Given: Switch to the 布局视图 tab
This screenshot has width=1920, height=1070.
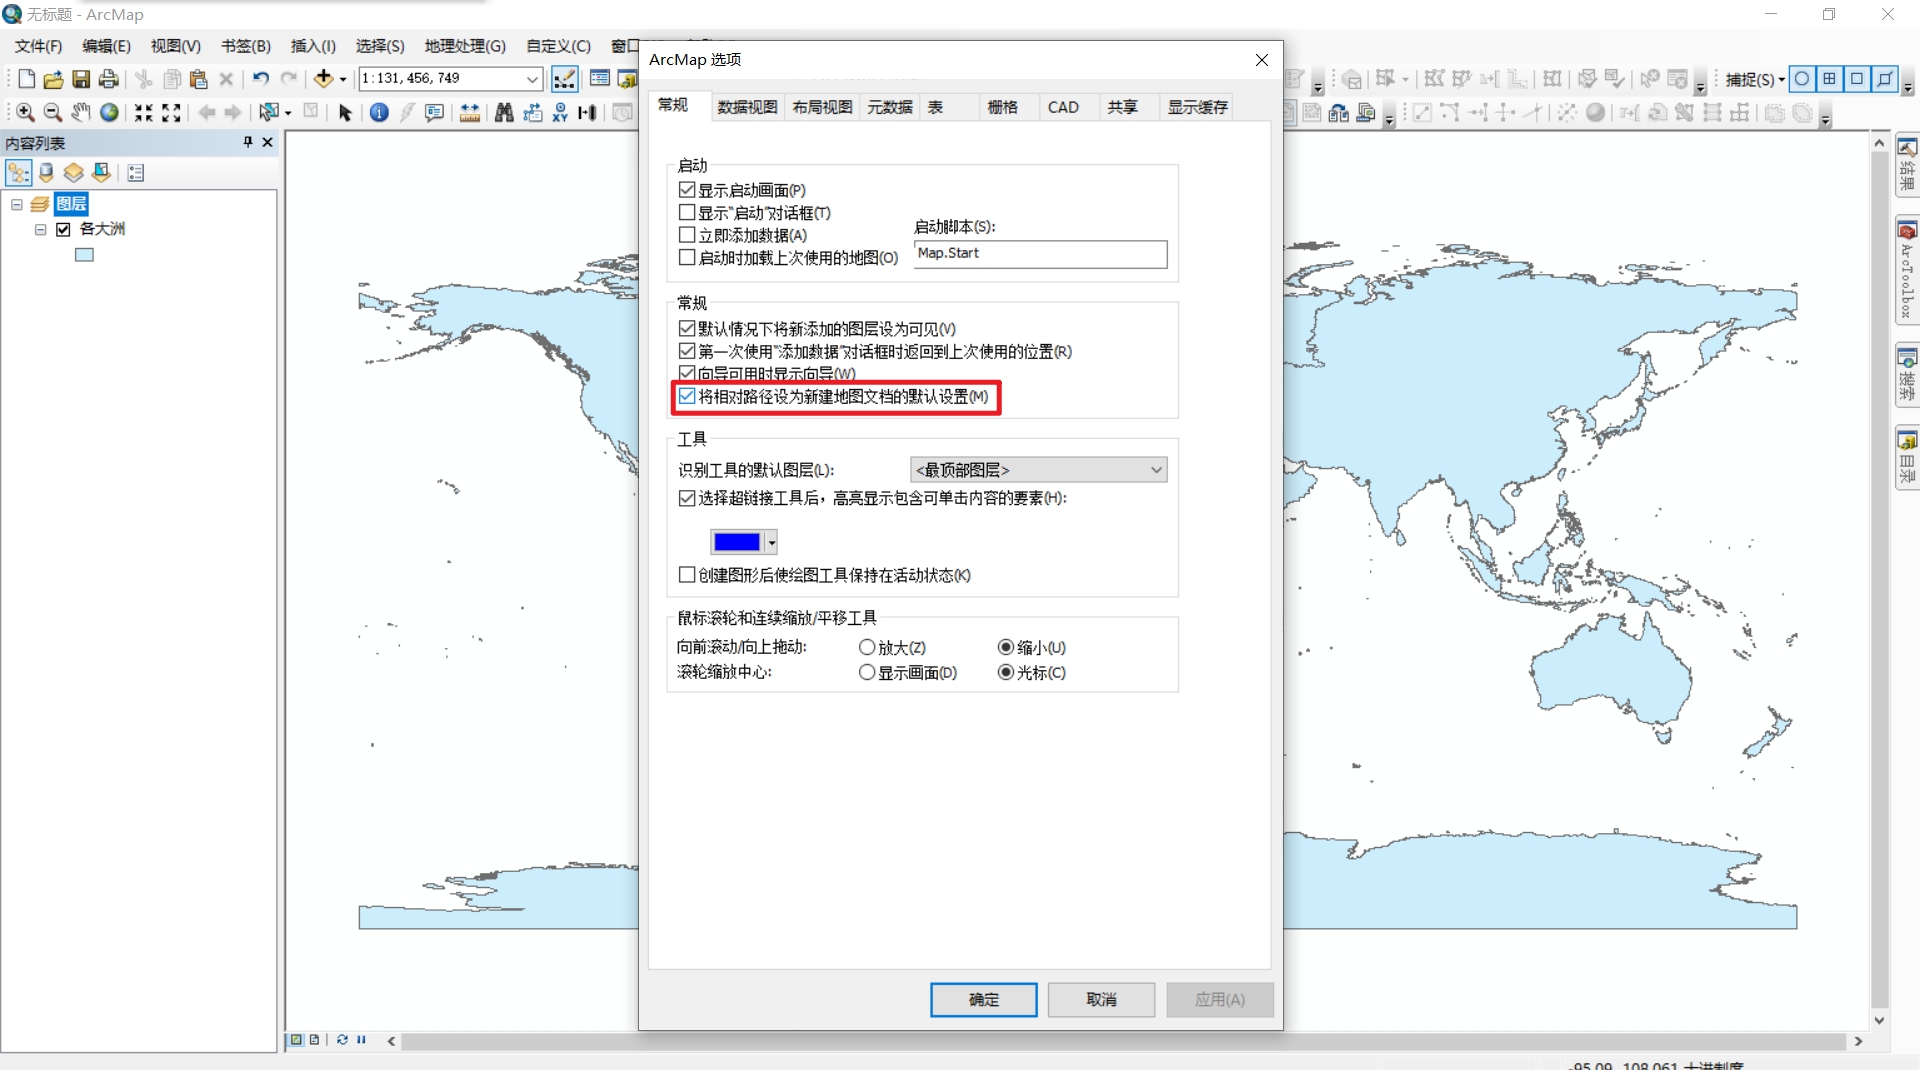Looking at the screenshot, I should click(x=822, y=107).
